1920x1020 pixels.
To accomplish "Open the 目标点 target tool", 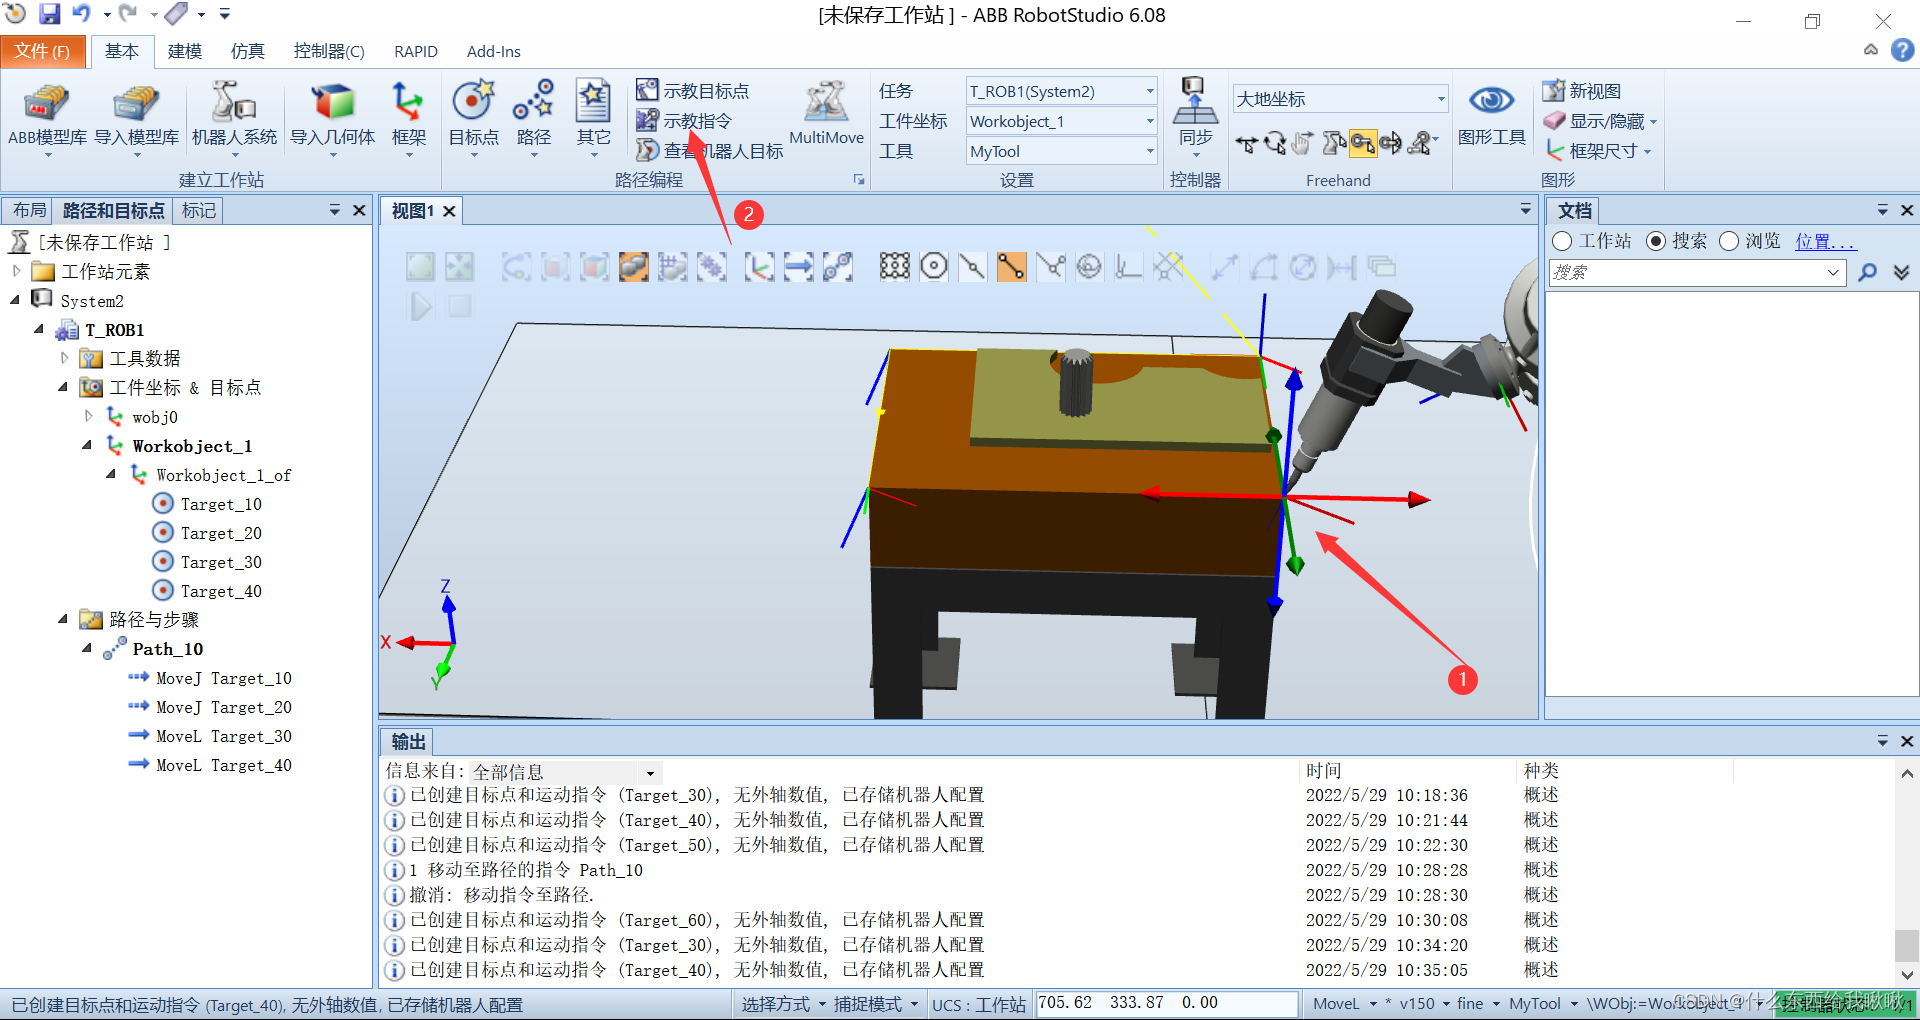I will tap(473, 117).
